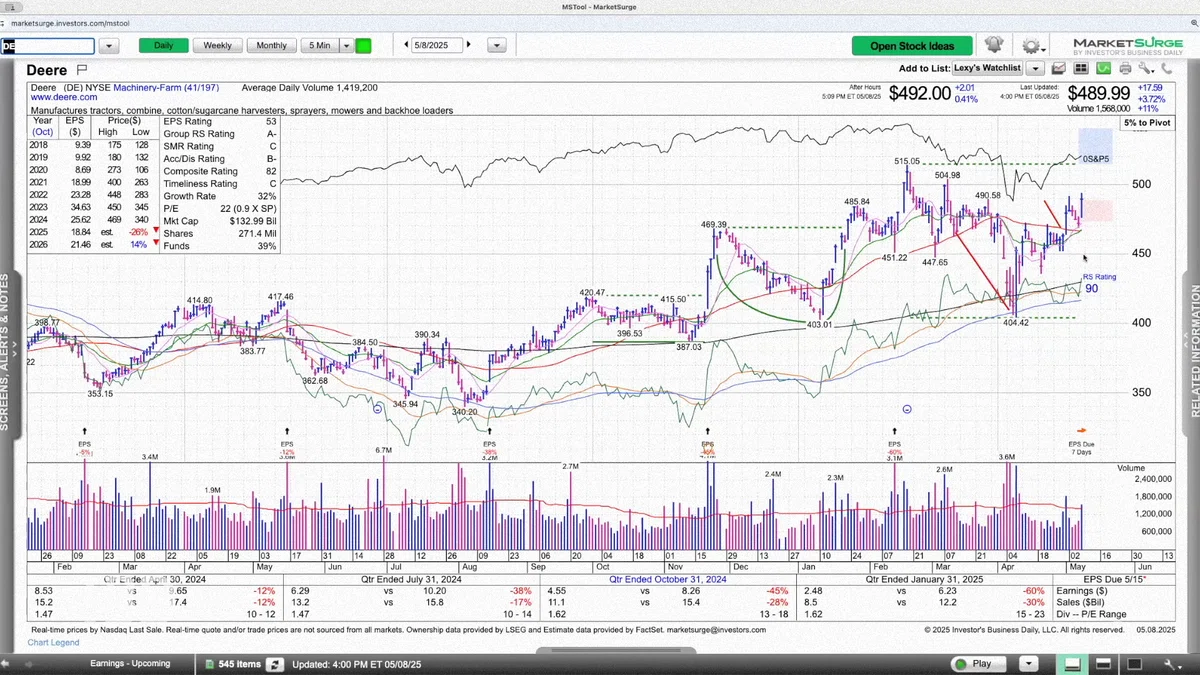Click the phone support icon
The height and width of the screenshot is (675, 1200).
coord(1167,68)
